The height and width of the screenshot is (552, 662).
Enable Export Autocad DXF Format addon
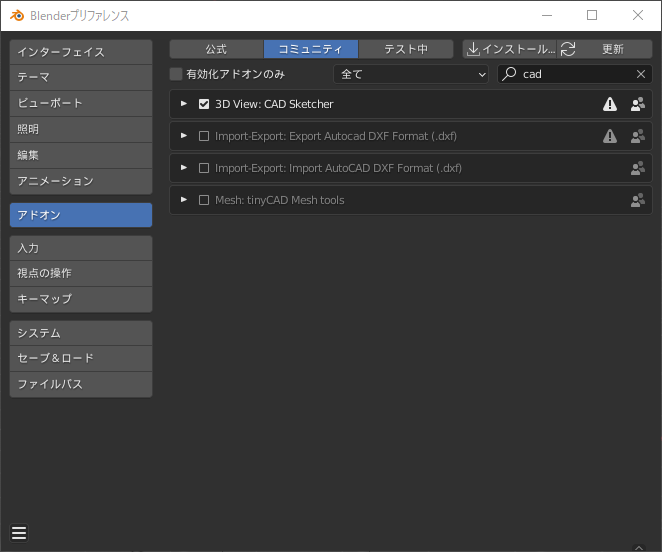click(204, 136)
